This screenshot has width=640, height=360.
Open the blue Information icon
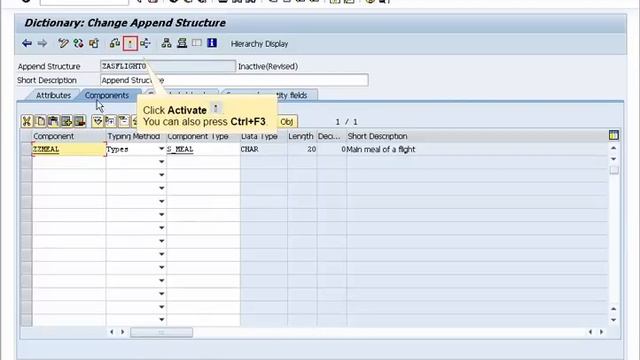coord(212,43)
